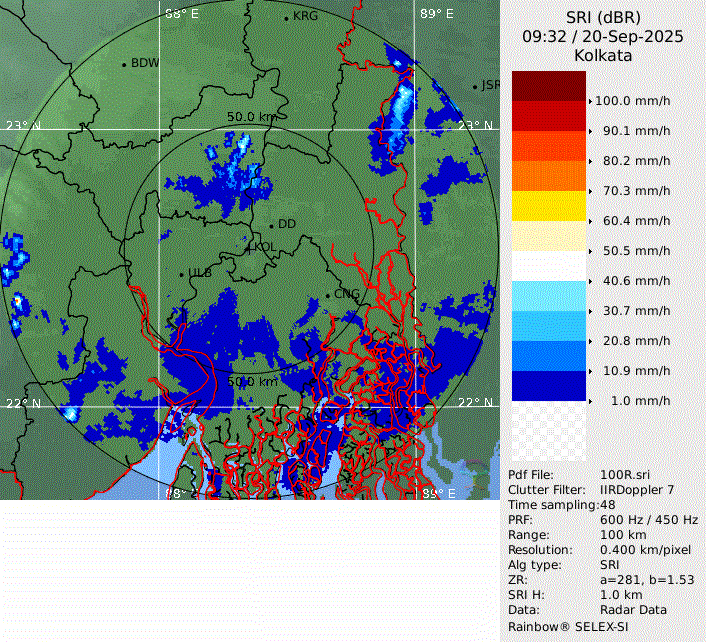Select the yellow 60.4 mm/h legend color
706x642 pixels.
pos(548,206)
